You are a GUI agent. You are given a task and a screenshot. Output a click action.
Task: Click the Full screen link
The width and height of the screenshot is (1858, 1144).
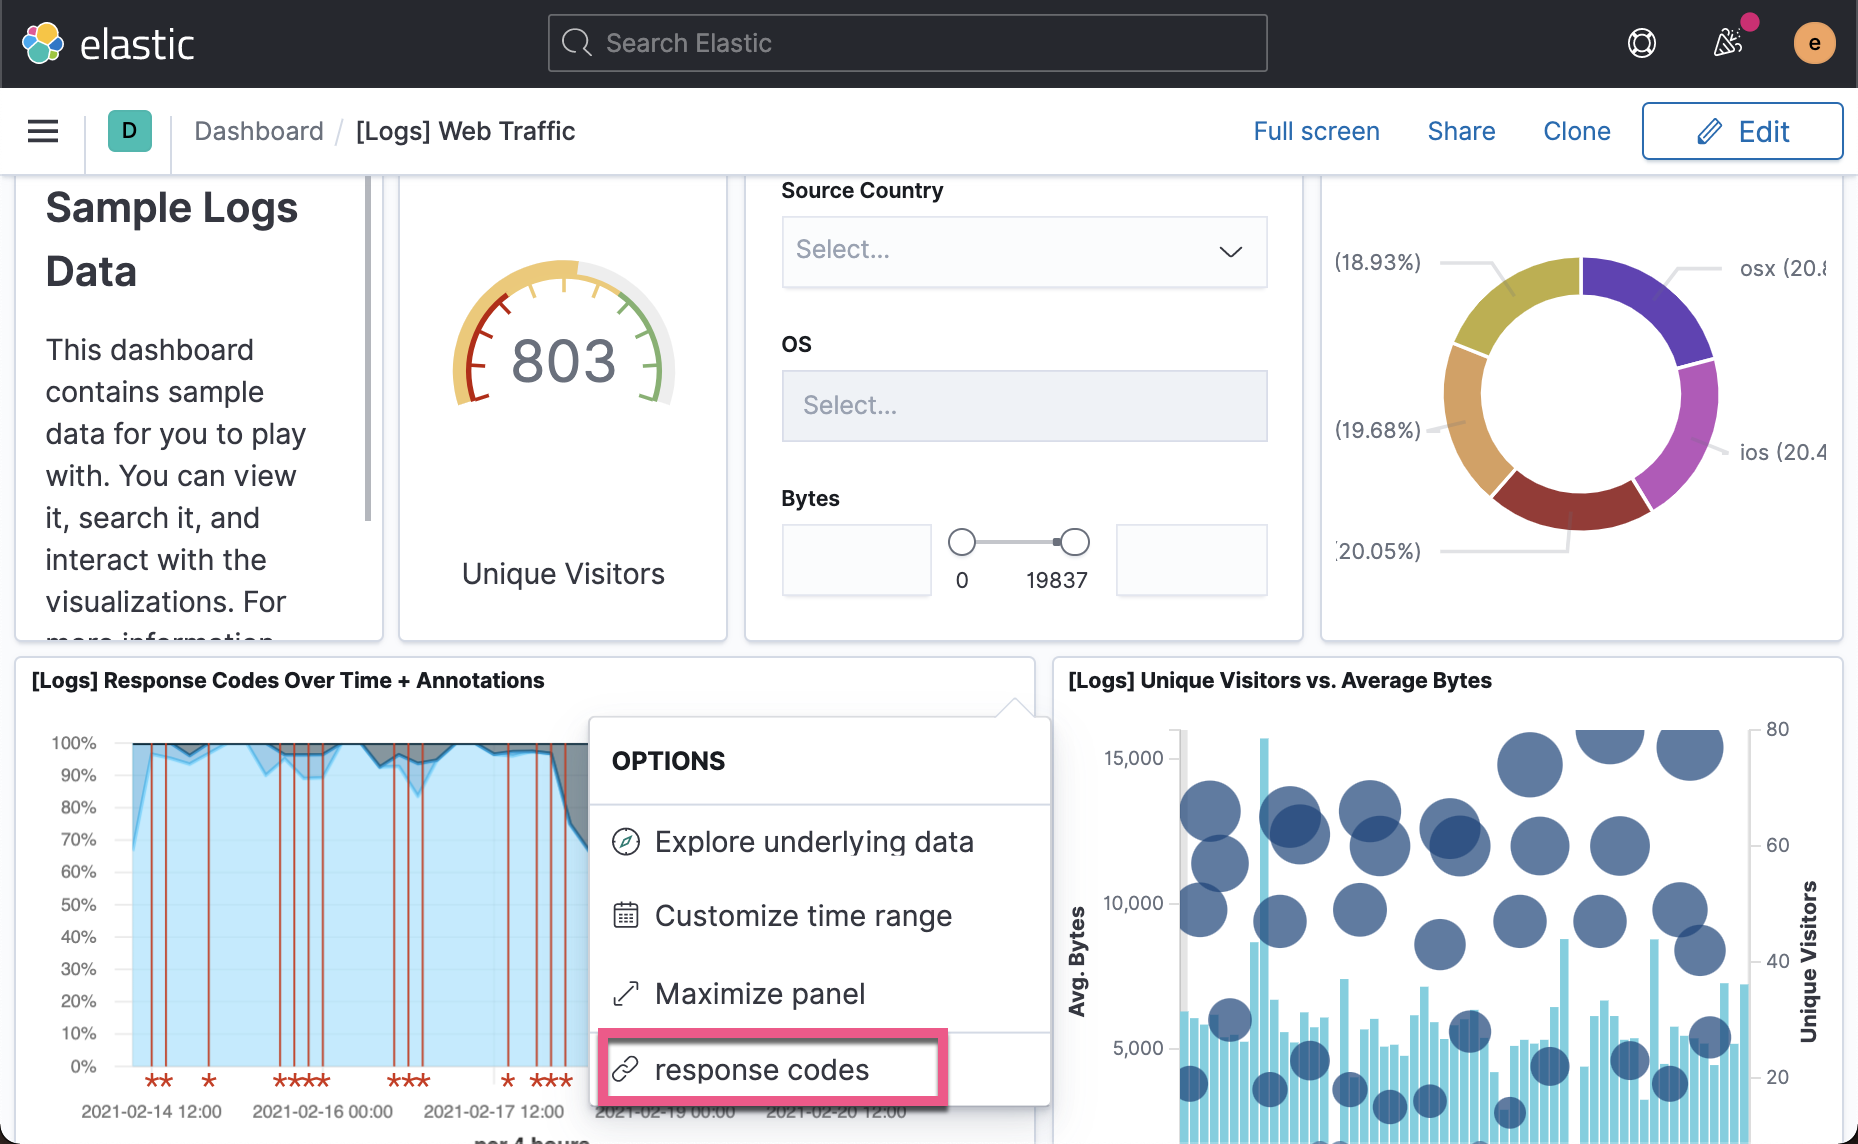click(x=1316, y=131)
